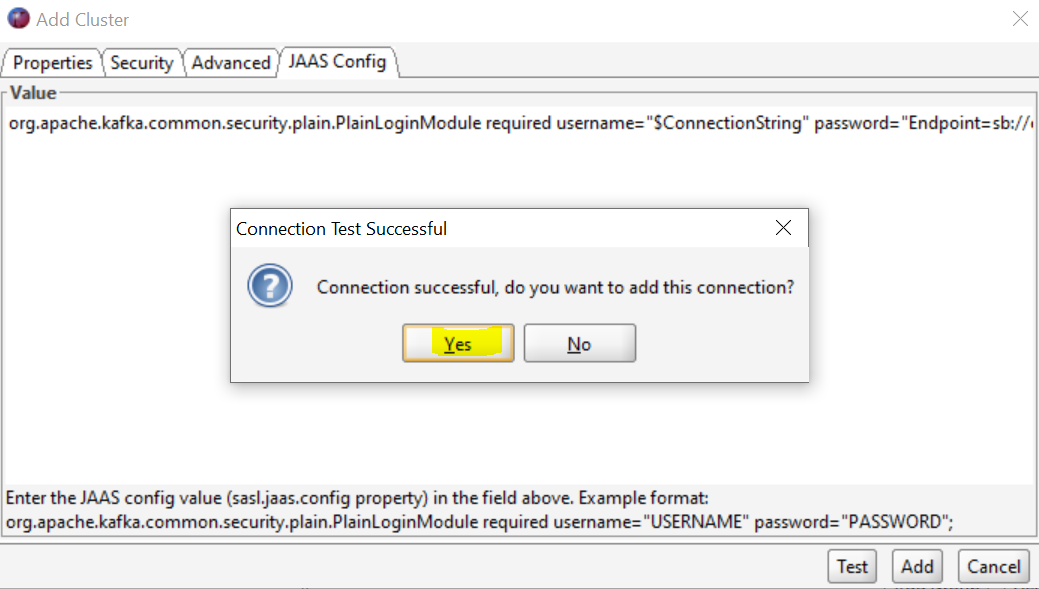Screen dimensions: 1039x589
Task: Click the Value group label
Action: [33, 93]
